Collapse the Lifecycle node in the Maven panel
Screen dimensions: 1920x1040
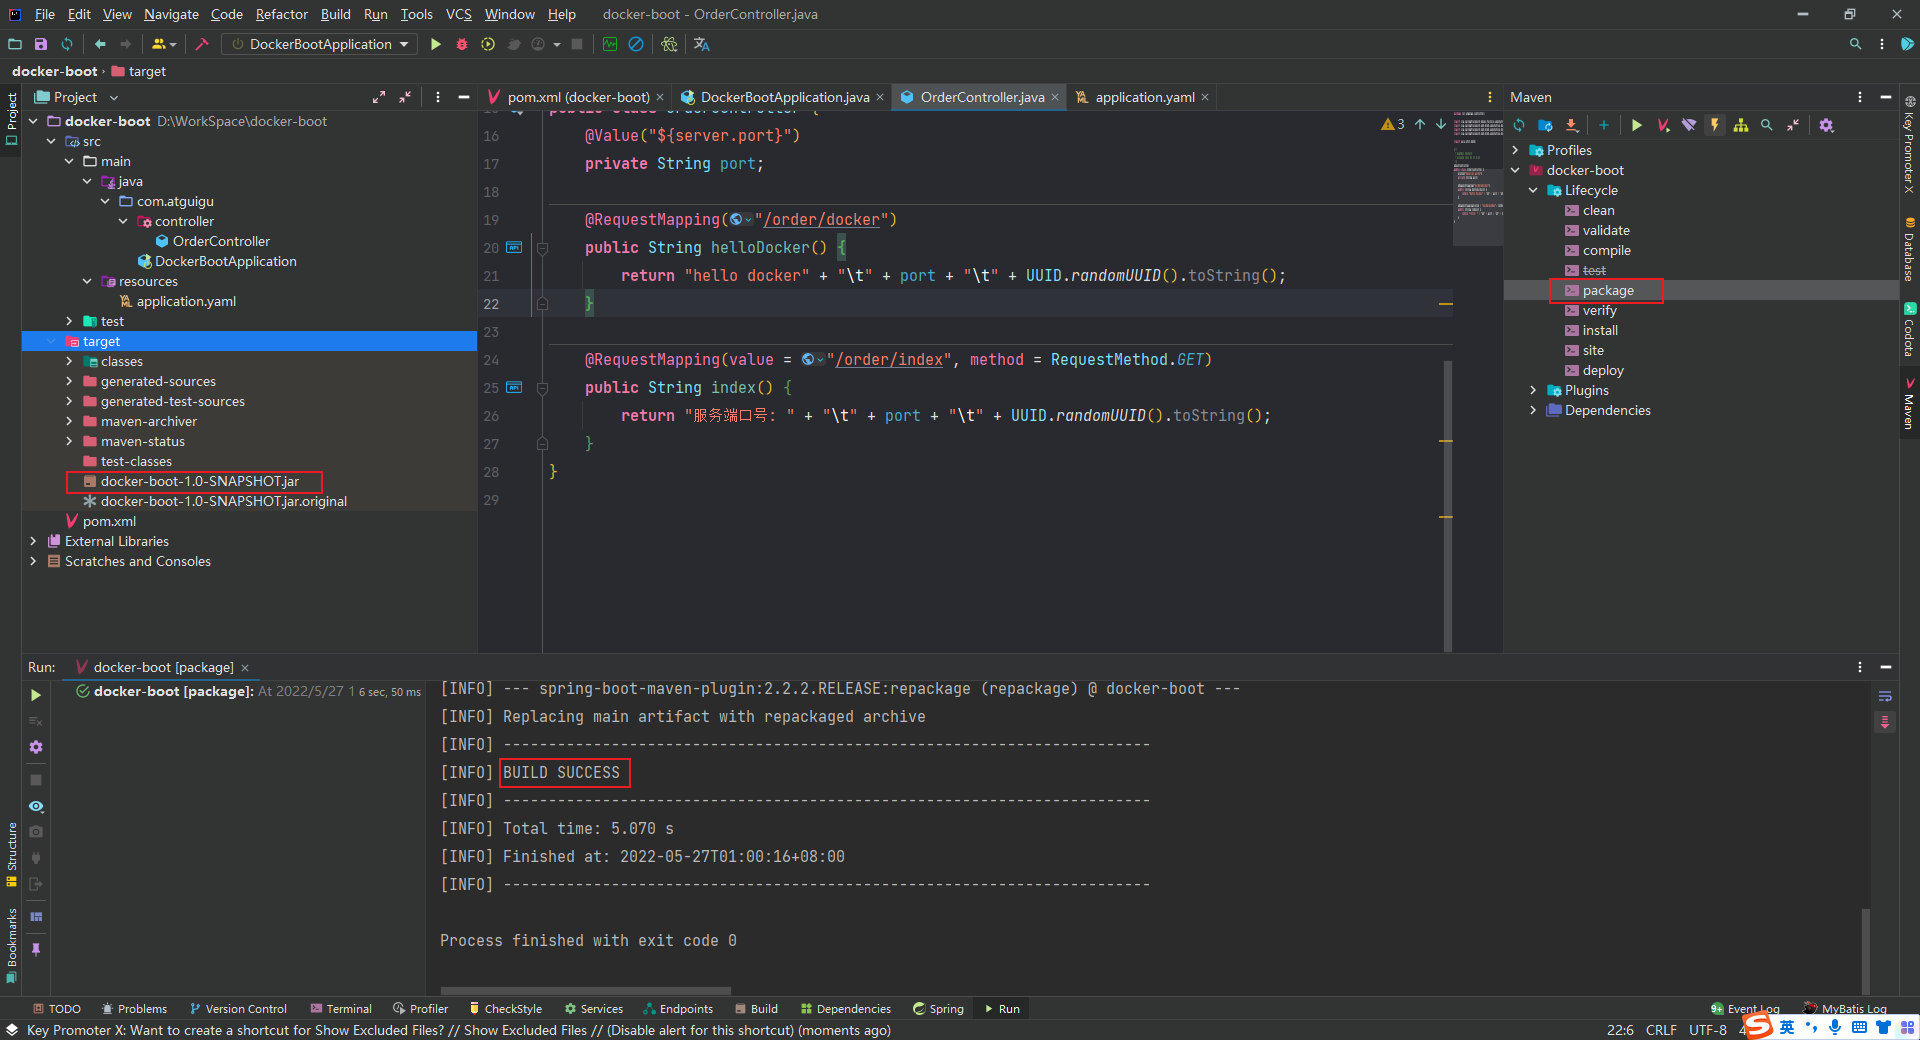coord(1533,190)
